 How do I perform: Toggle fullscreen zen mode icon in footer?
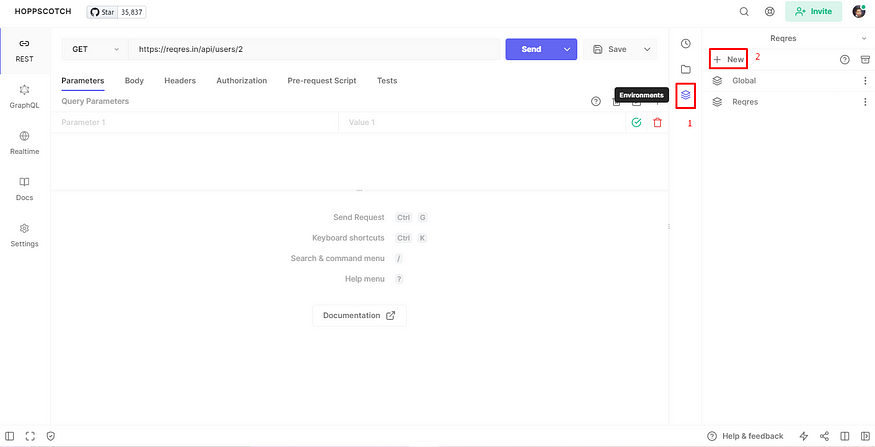pyautogui.click(x=30, y=436)
